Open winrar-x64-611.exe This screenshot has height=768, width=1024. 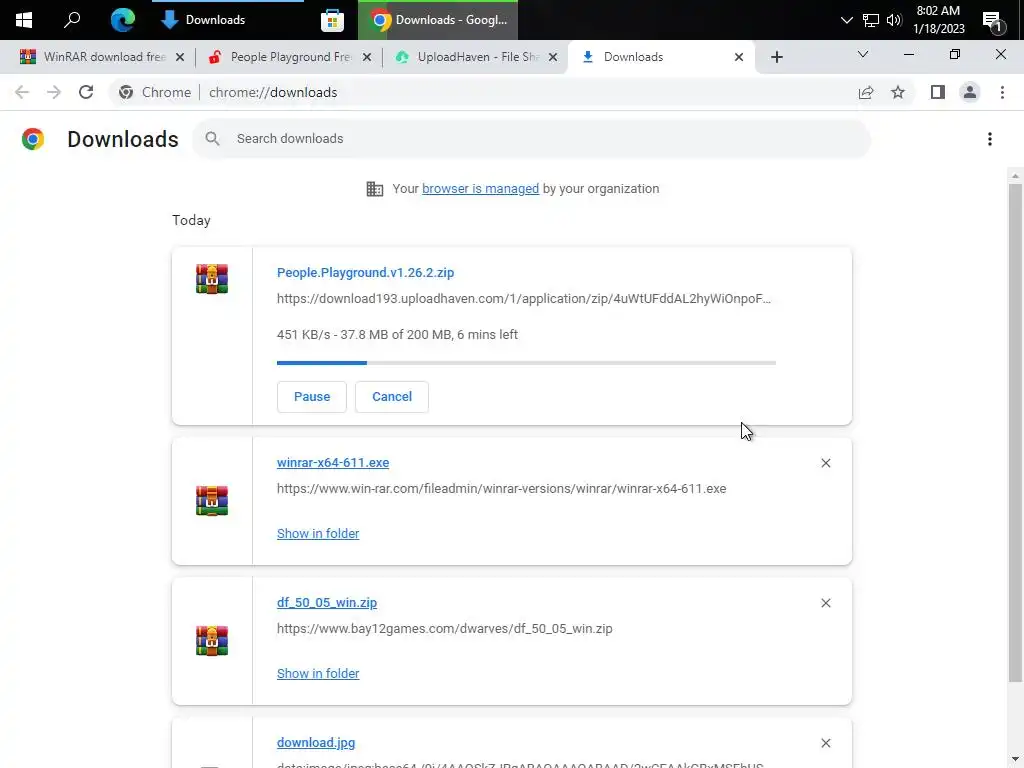click(x=333, y=462)
